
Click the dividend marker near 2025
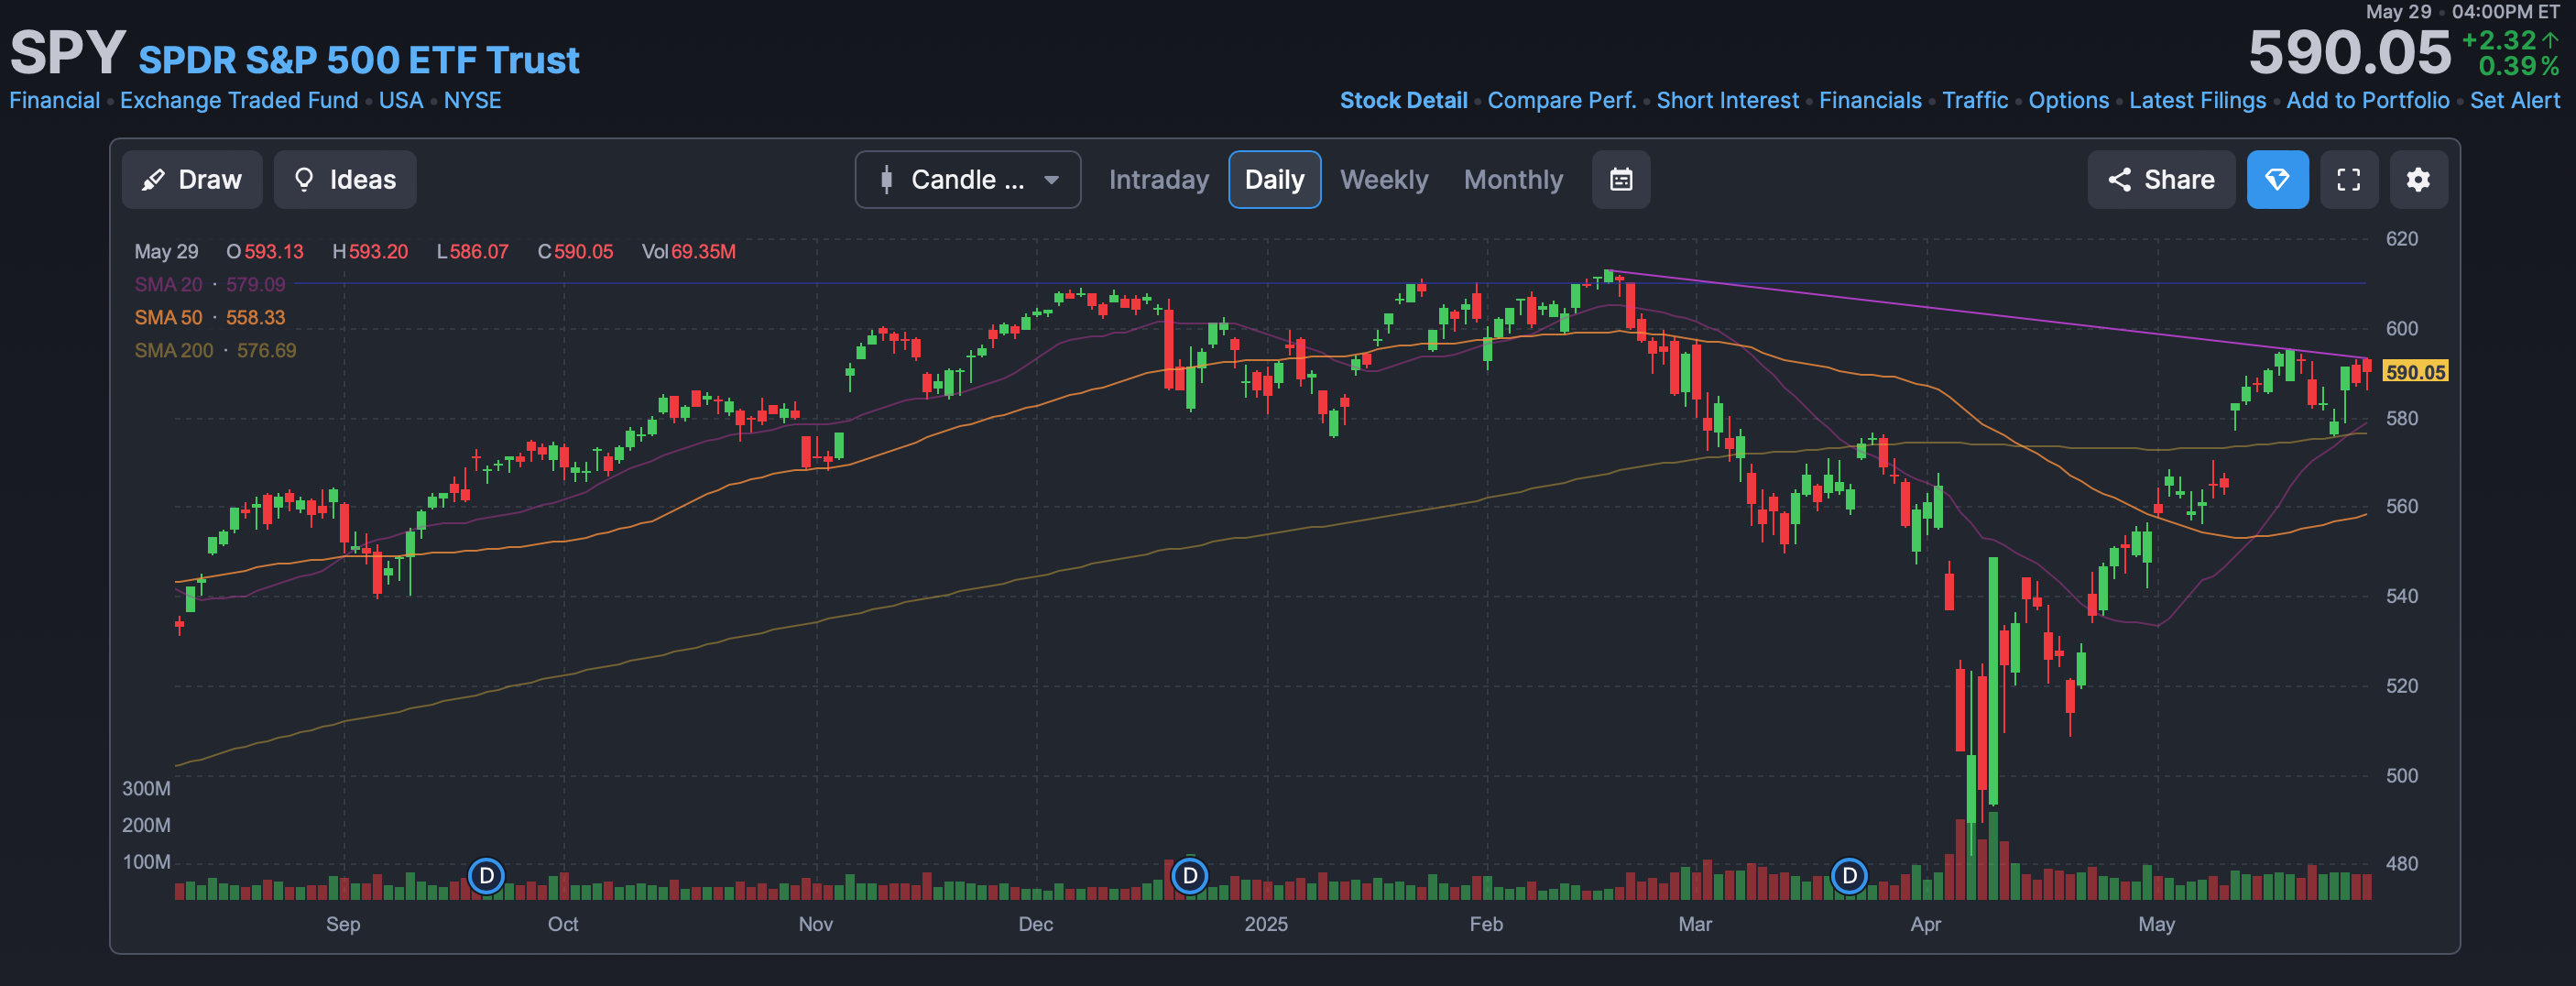click(x=1189, y=876)
